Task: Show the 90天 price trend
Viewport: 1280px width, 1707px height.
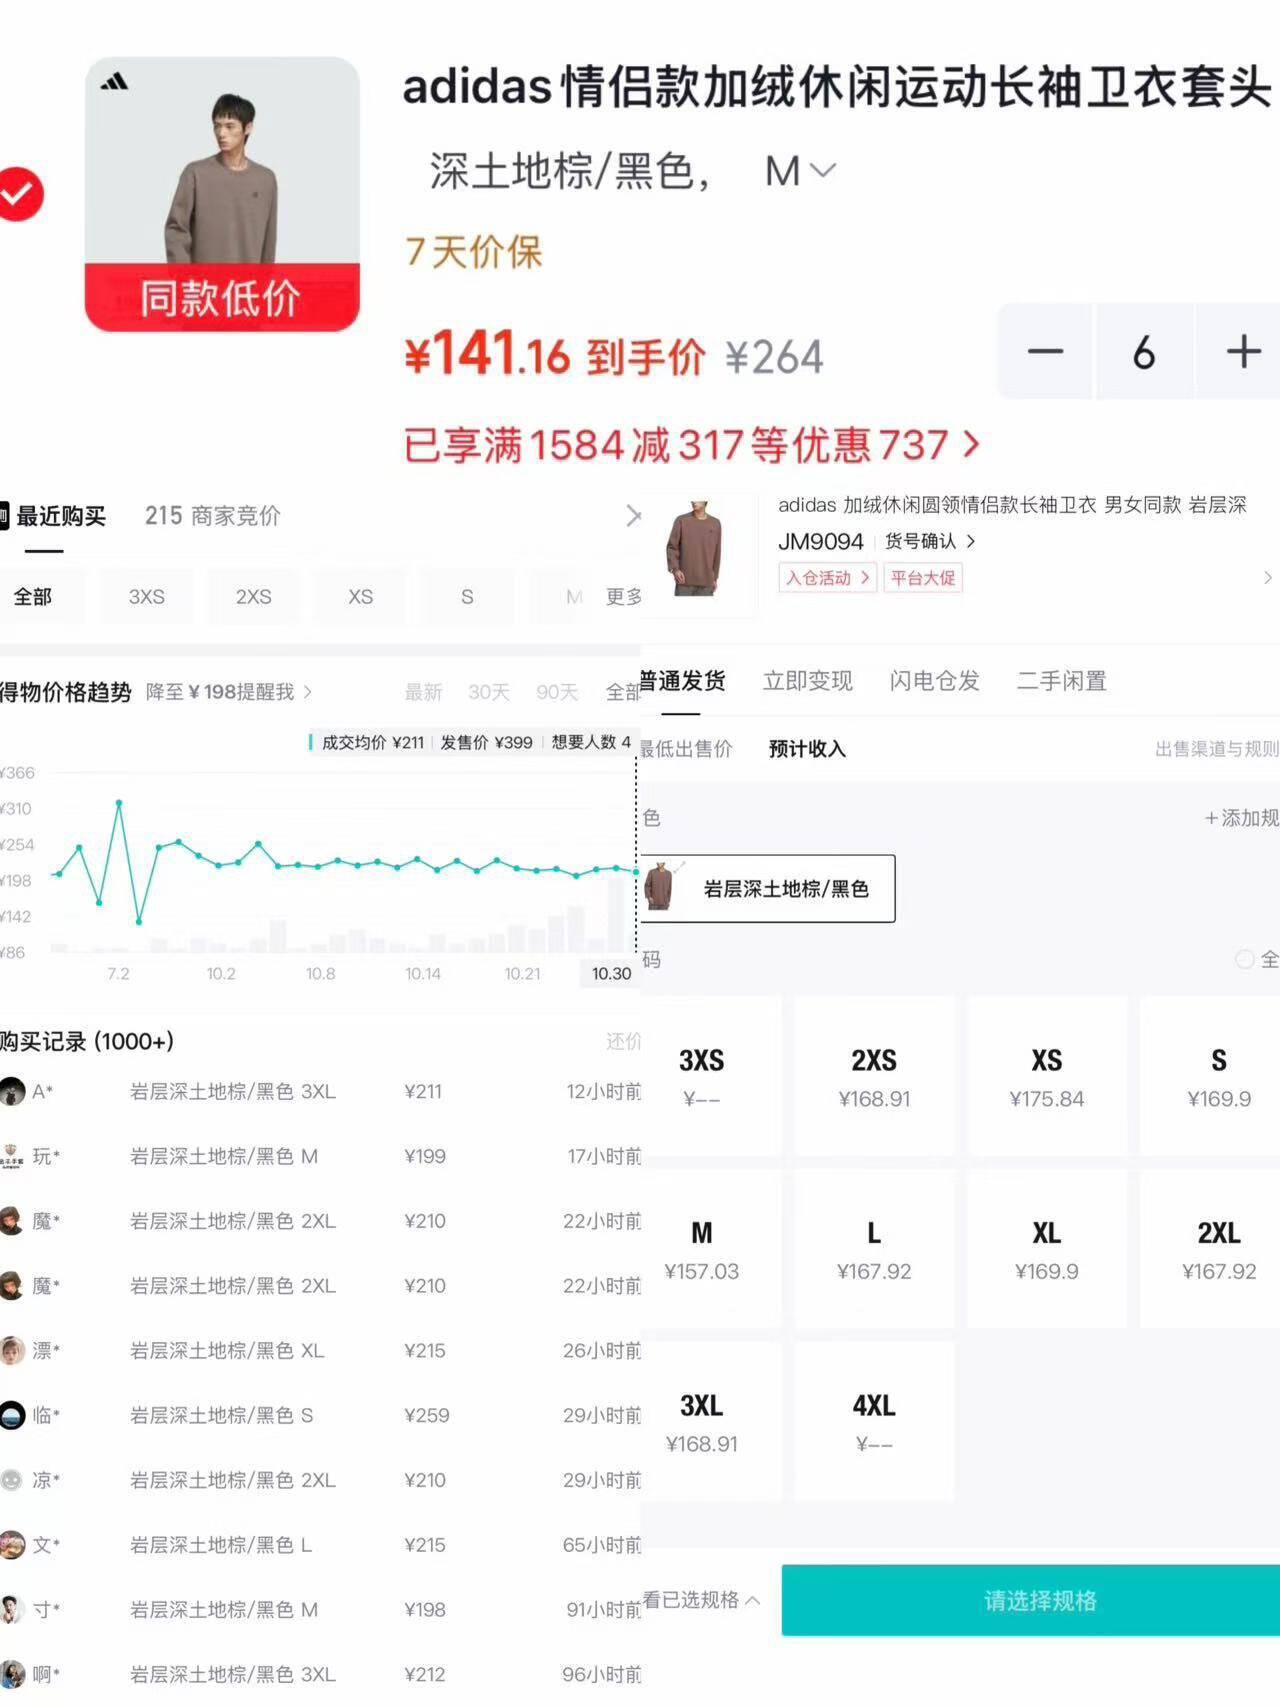Action: coord(557,692)
